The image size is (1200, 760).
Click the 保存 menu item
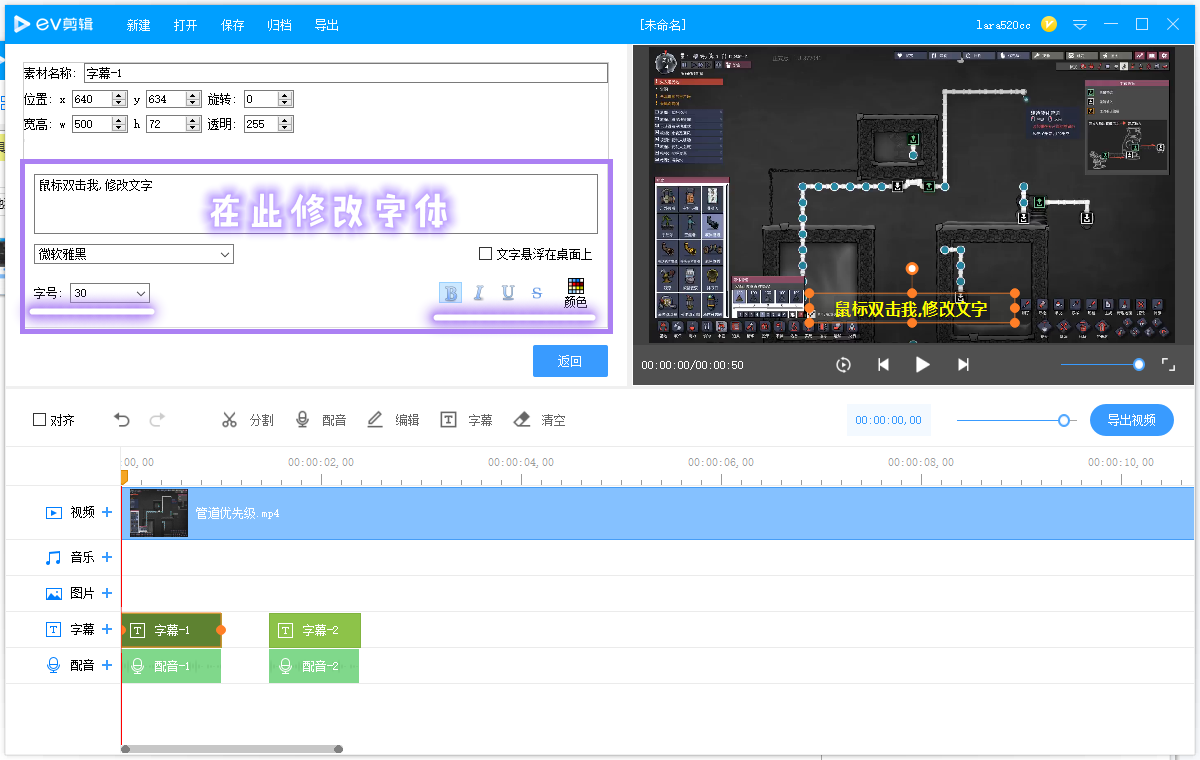pyautogui.click(x=233, y=25)
